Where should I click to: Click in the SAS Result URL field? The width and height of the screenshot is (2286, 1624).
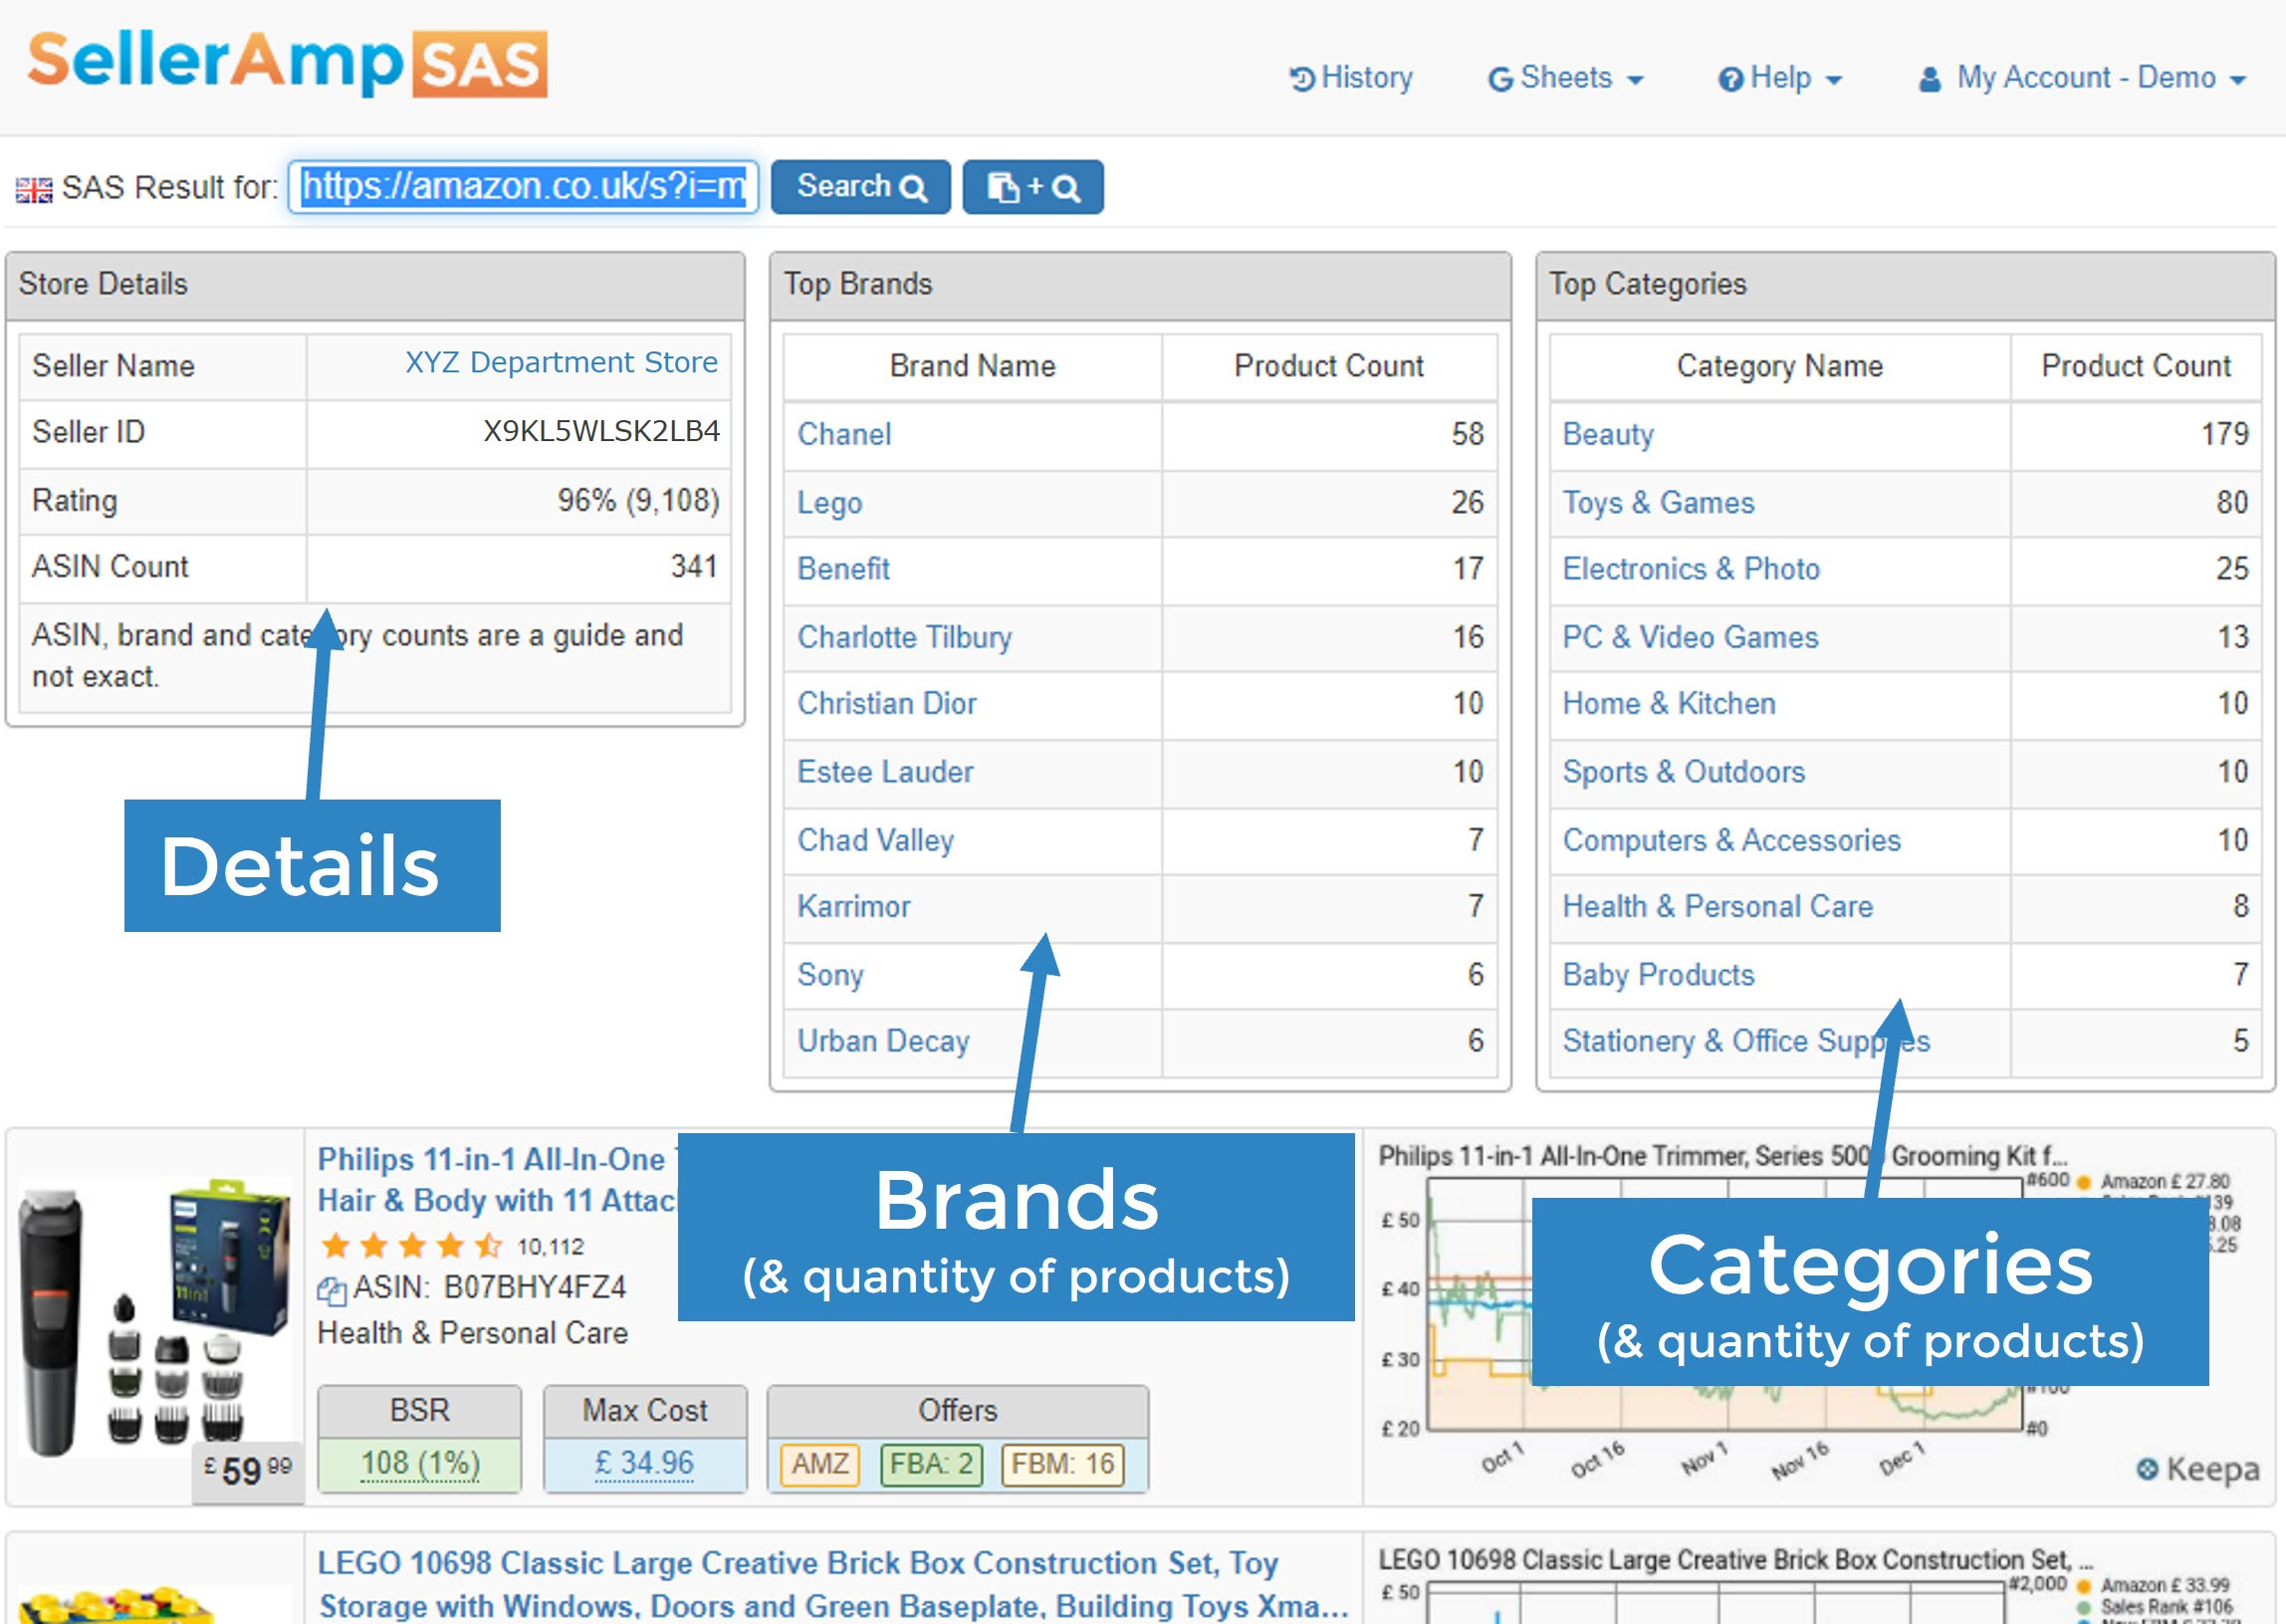click(523, 187)
